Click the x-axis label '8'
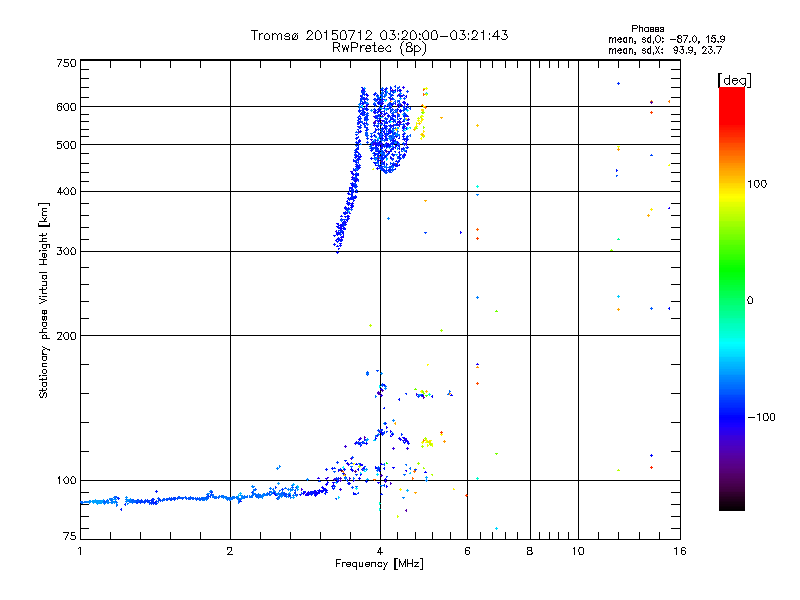The height and width of the screenshot is (600, 800). 530,551
